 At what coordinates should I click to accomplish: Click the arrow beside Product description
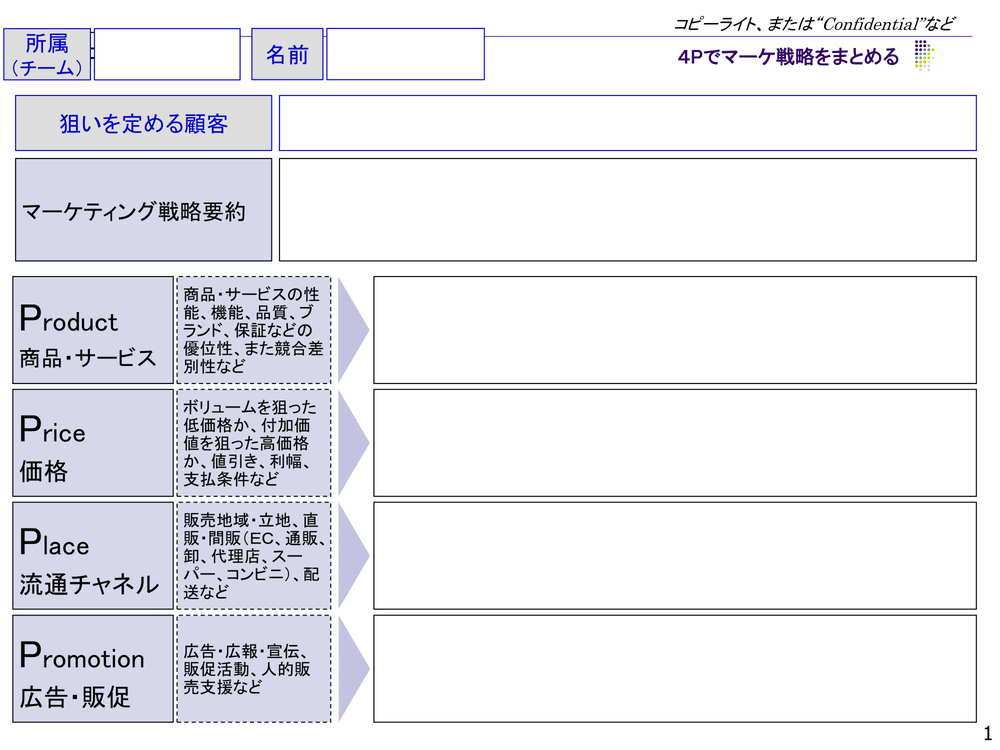[x=351, y=329]
